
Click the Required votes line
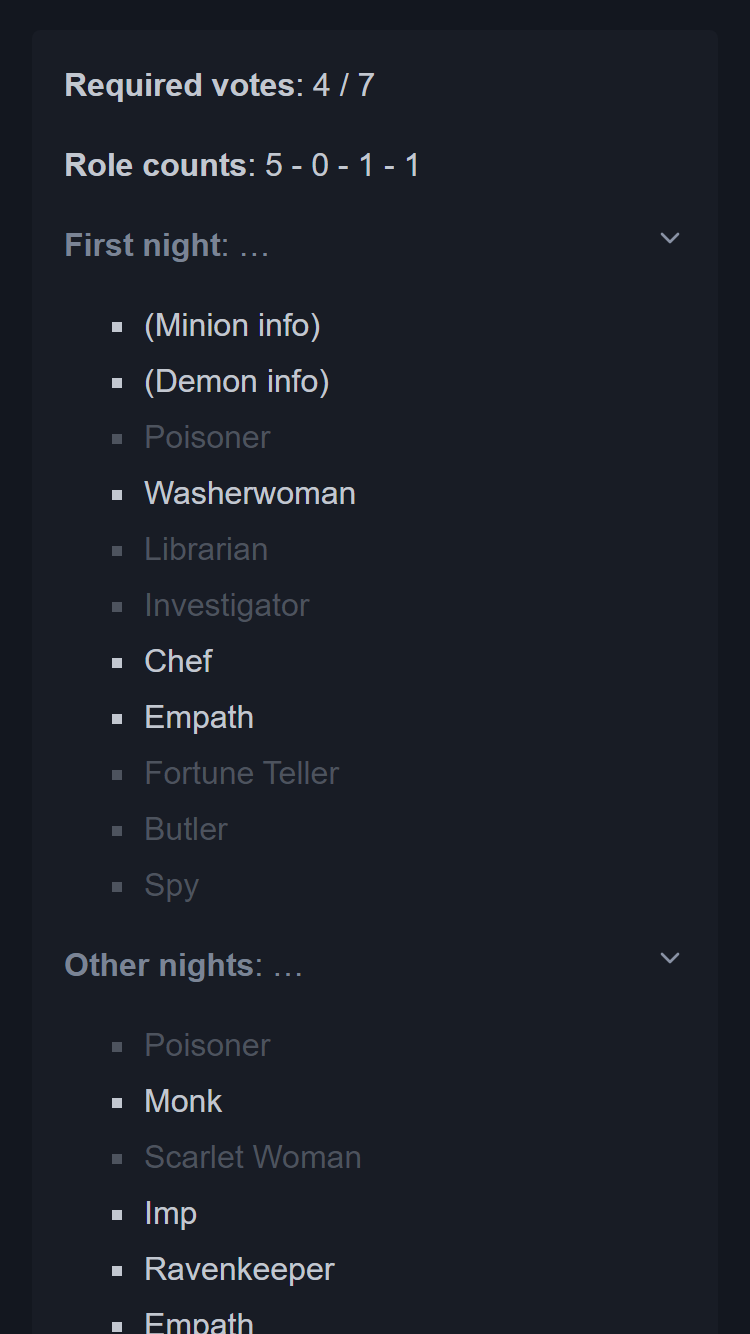click(x=219, y=85)
